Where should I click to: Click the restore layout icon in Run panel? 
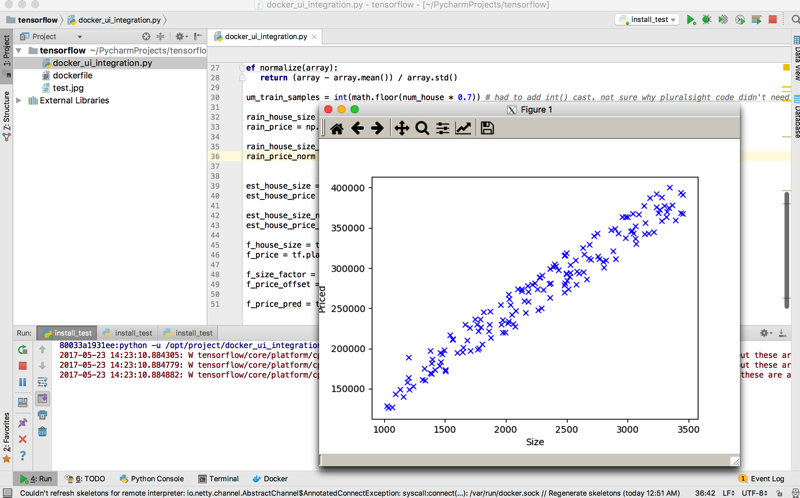coord(22,402)
